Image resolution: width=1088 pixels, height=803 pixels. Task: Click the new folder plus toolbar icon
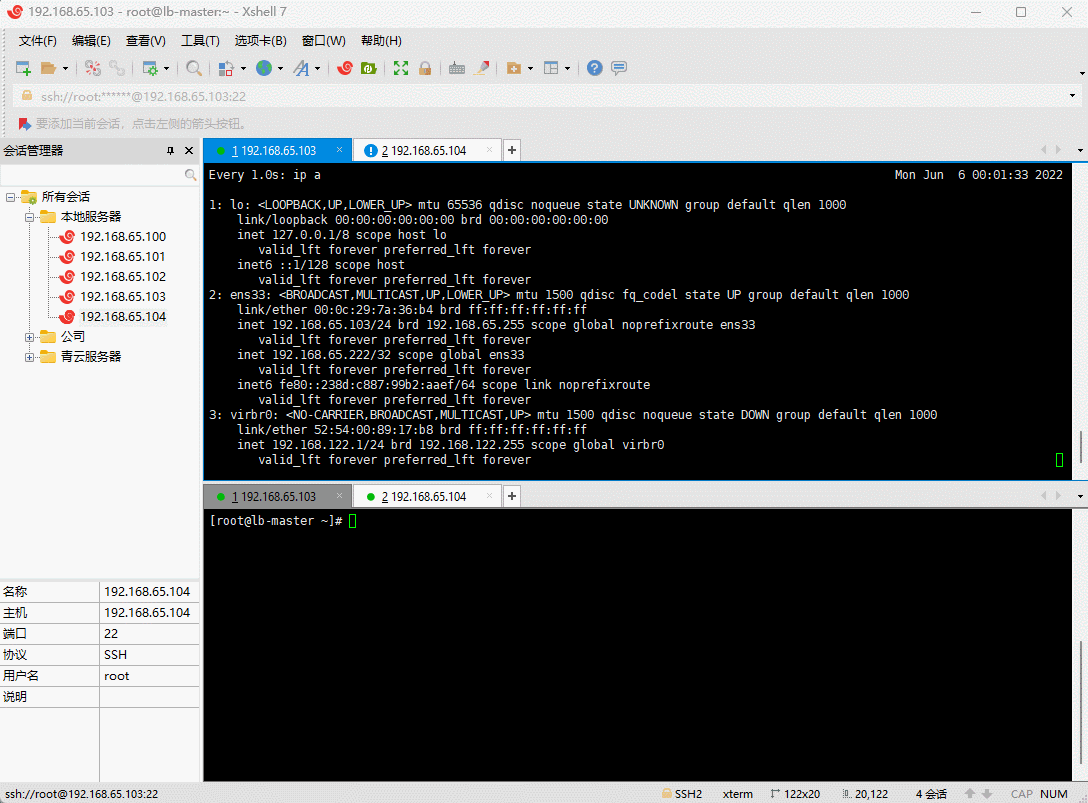pos(514,68)
